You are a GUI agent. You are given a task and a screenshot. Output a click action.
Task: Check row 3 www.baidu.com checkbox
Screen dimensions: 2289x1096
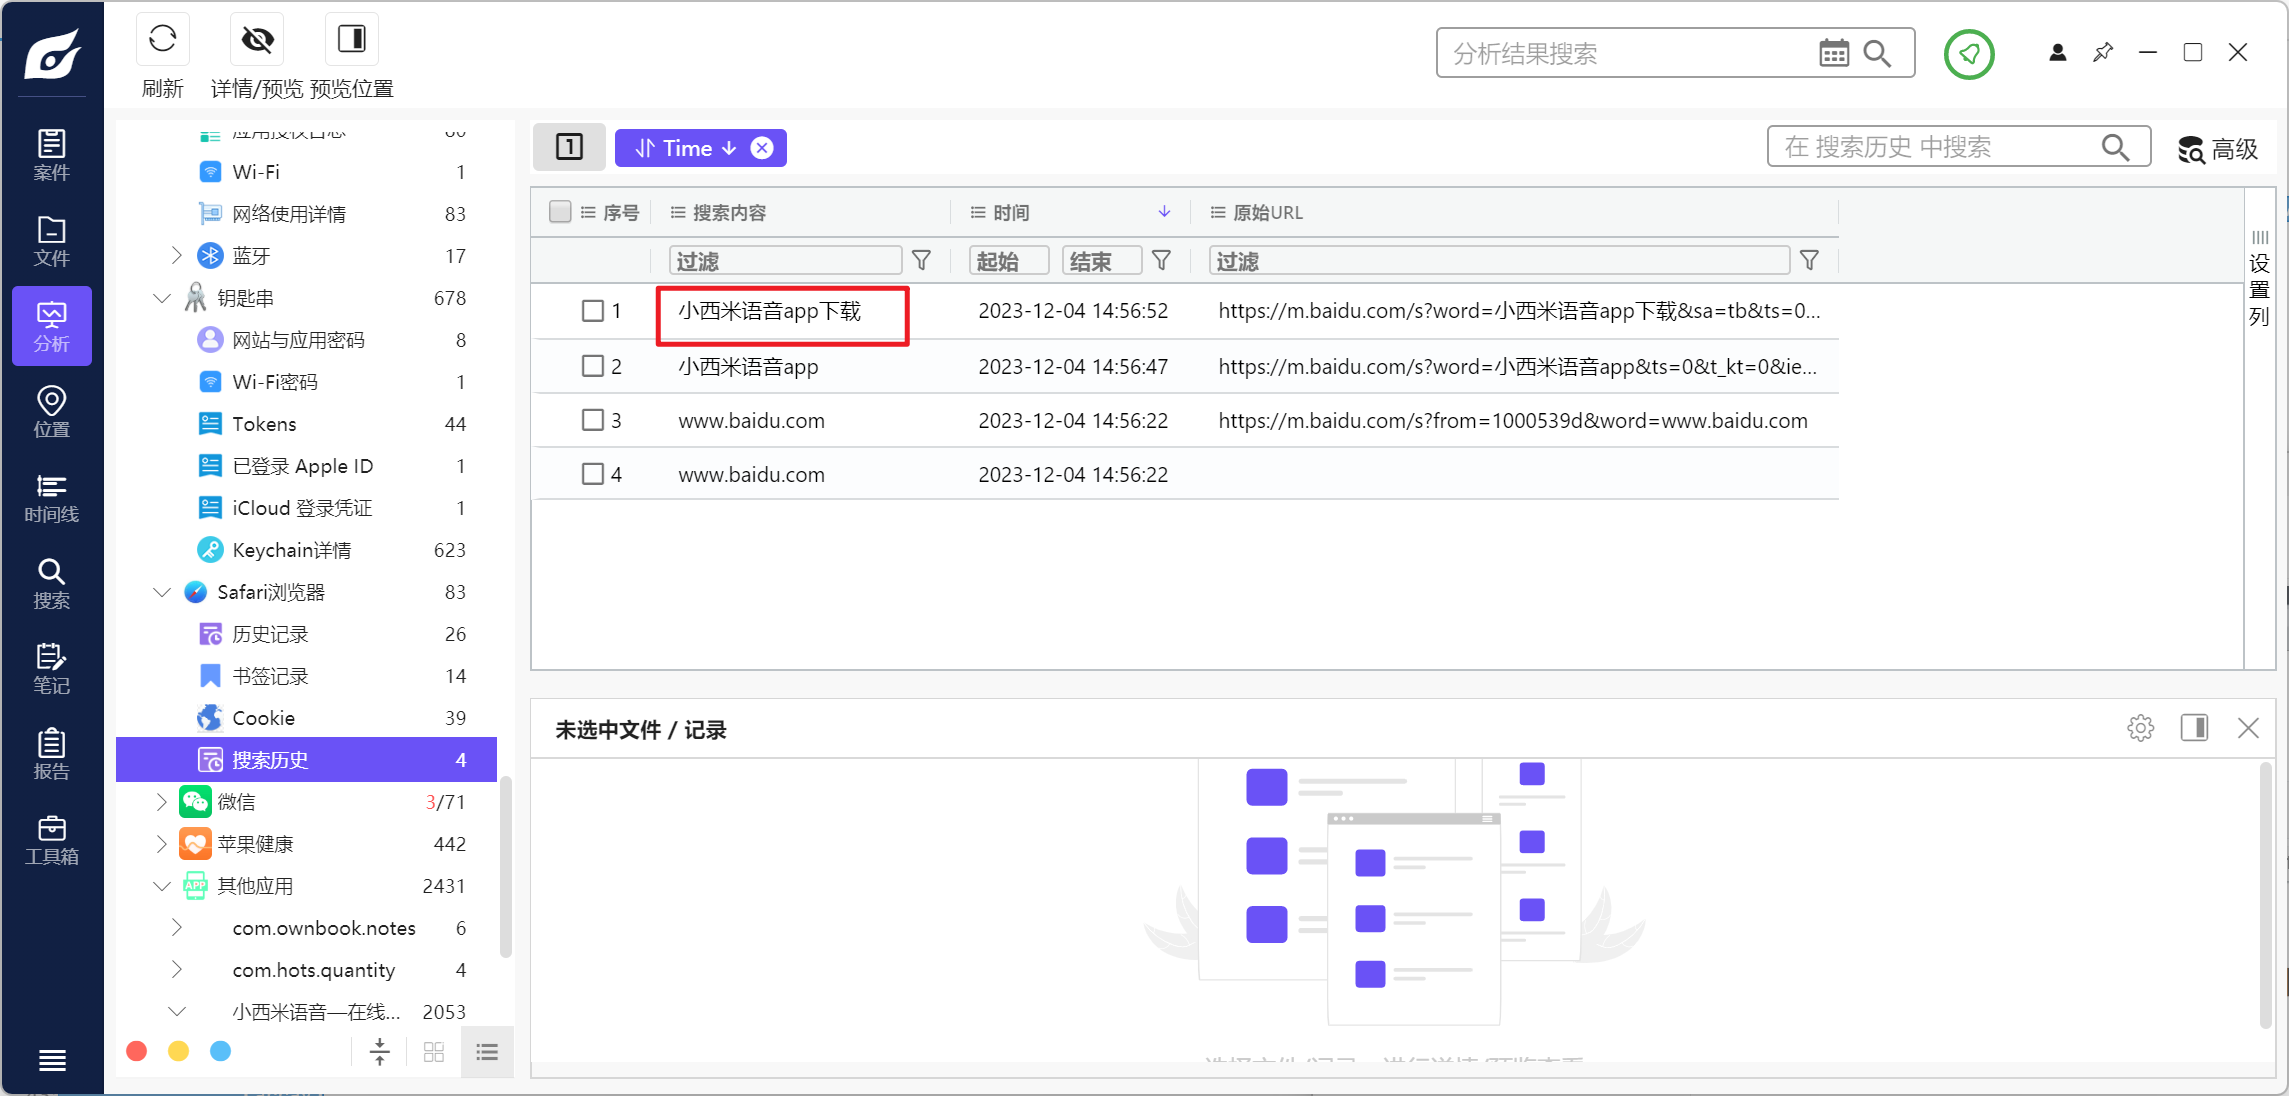[x=593, y=420]
